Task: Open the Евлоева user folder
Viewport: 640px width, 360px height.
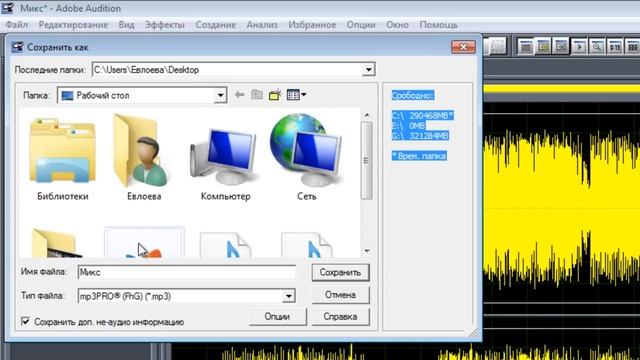Action: (141, 150)
